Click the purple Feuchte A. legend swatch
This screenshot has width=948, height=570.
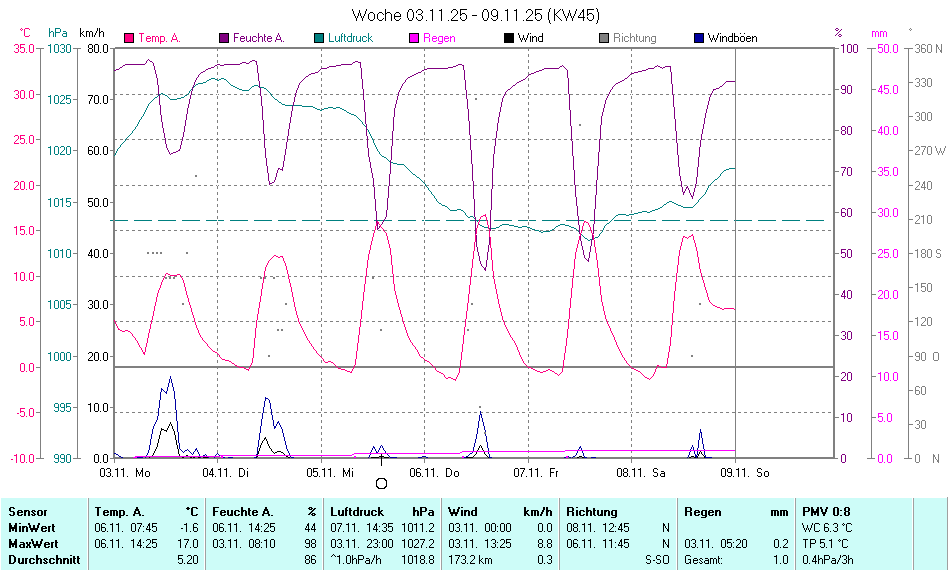[x=224, y=38]
